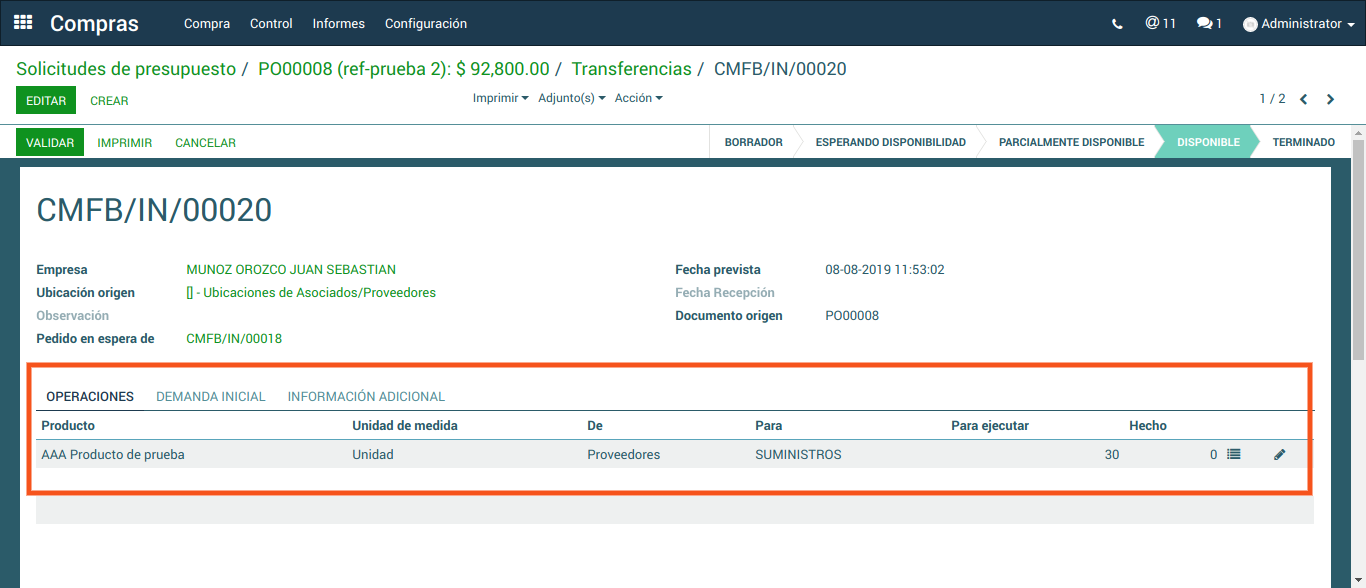Switch to the Demanda Inicial tab
1366x588 pixels.
point(210,397)
